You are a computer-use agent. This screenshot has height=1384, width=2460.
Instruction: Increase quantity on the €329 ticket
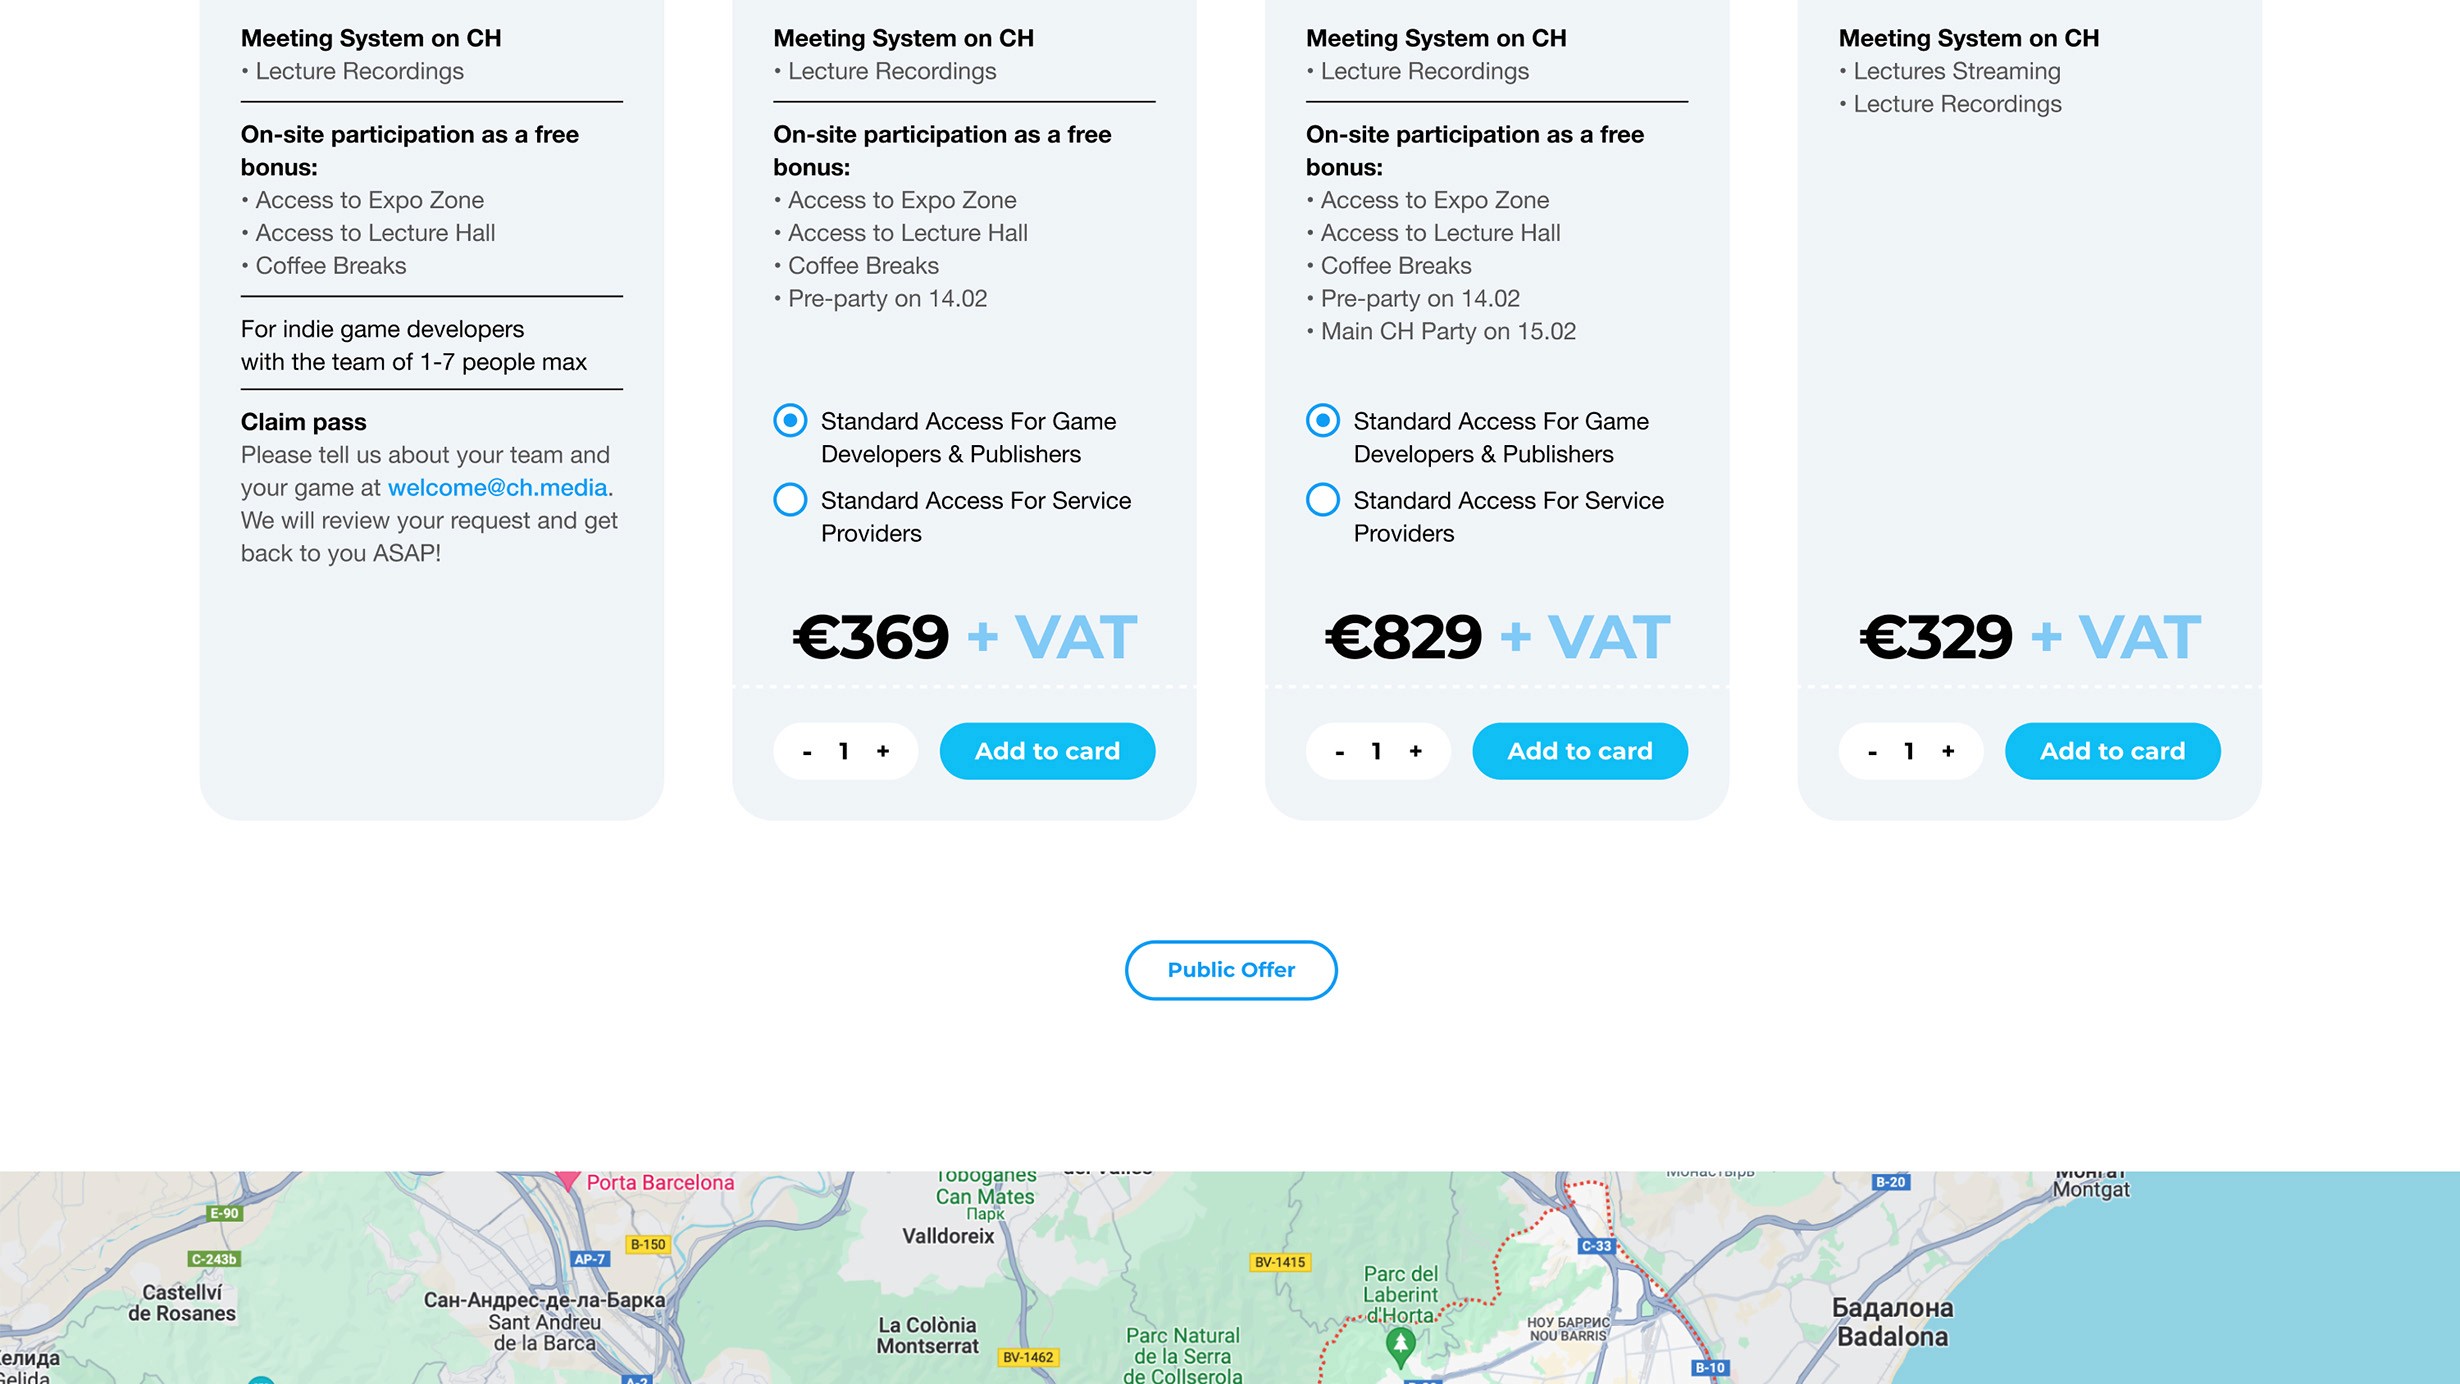[x=1948, y=751]
